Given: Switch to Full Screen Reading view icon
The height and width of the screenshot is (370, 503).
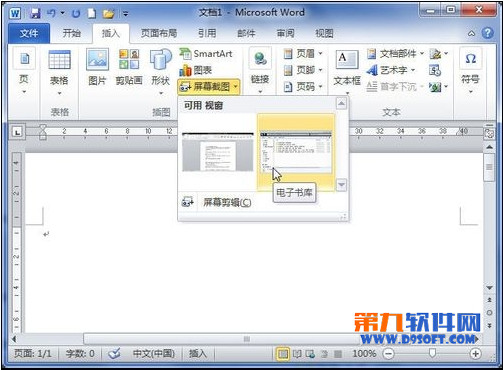Looking at the screenshot, I should [x=297, y=354].
